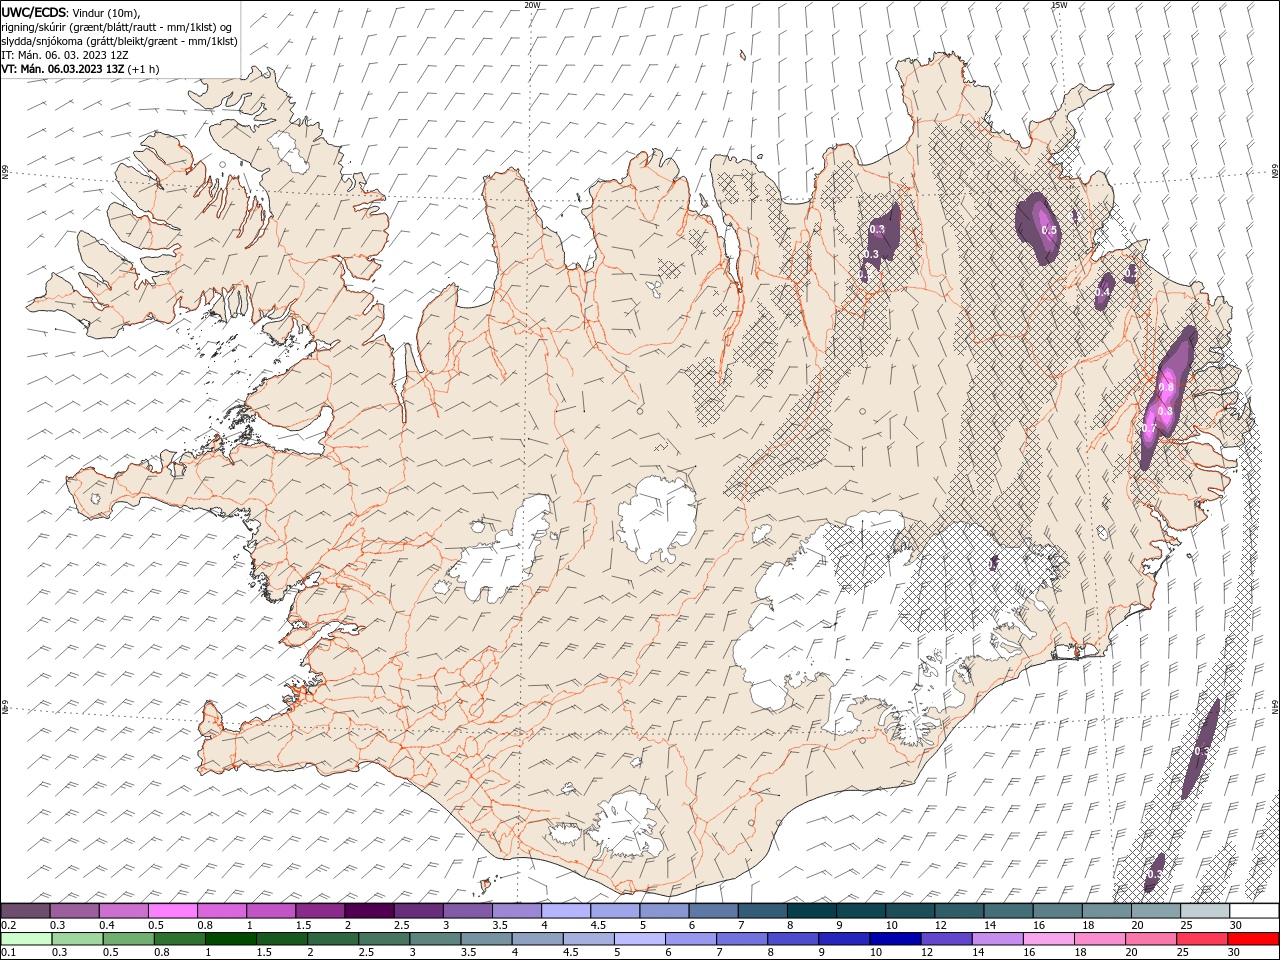Click the grey-blue swatch starting at 3.5 in the lower scale

[x=486, y=939]
